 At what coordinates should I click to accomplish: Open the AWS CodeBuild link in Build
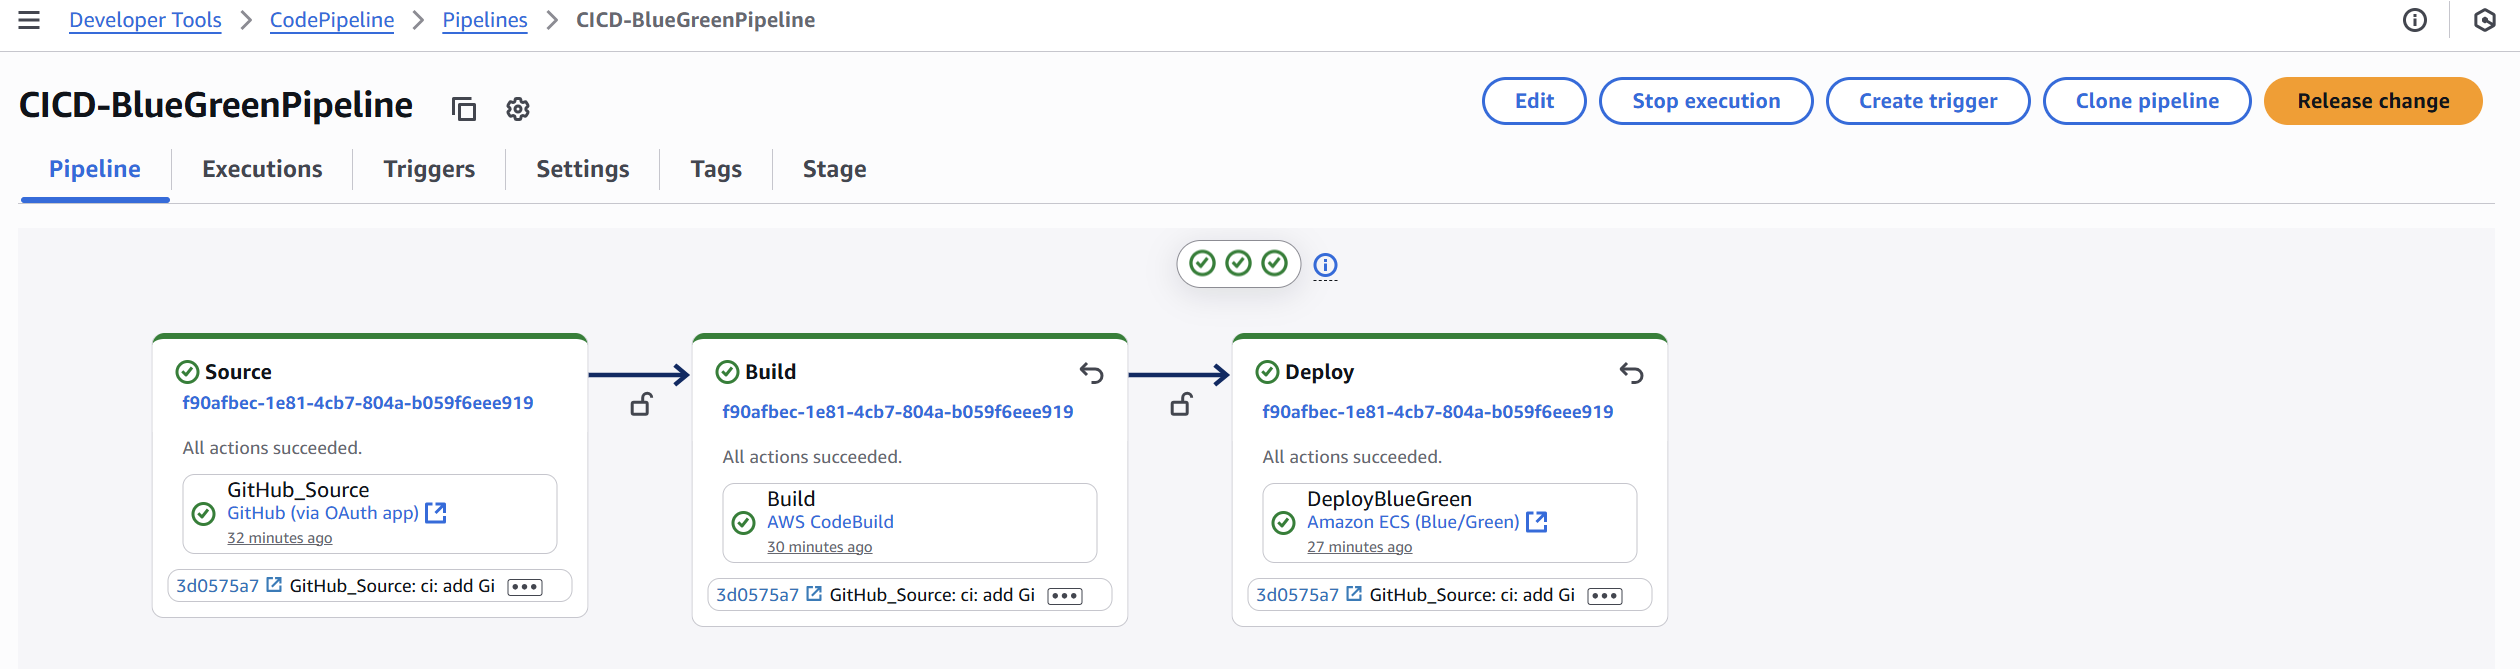tap(830, 522)
